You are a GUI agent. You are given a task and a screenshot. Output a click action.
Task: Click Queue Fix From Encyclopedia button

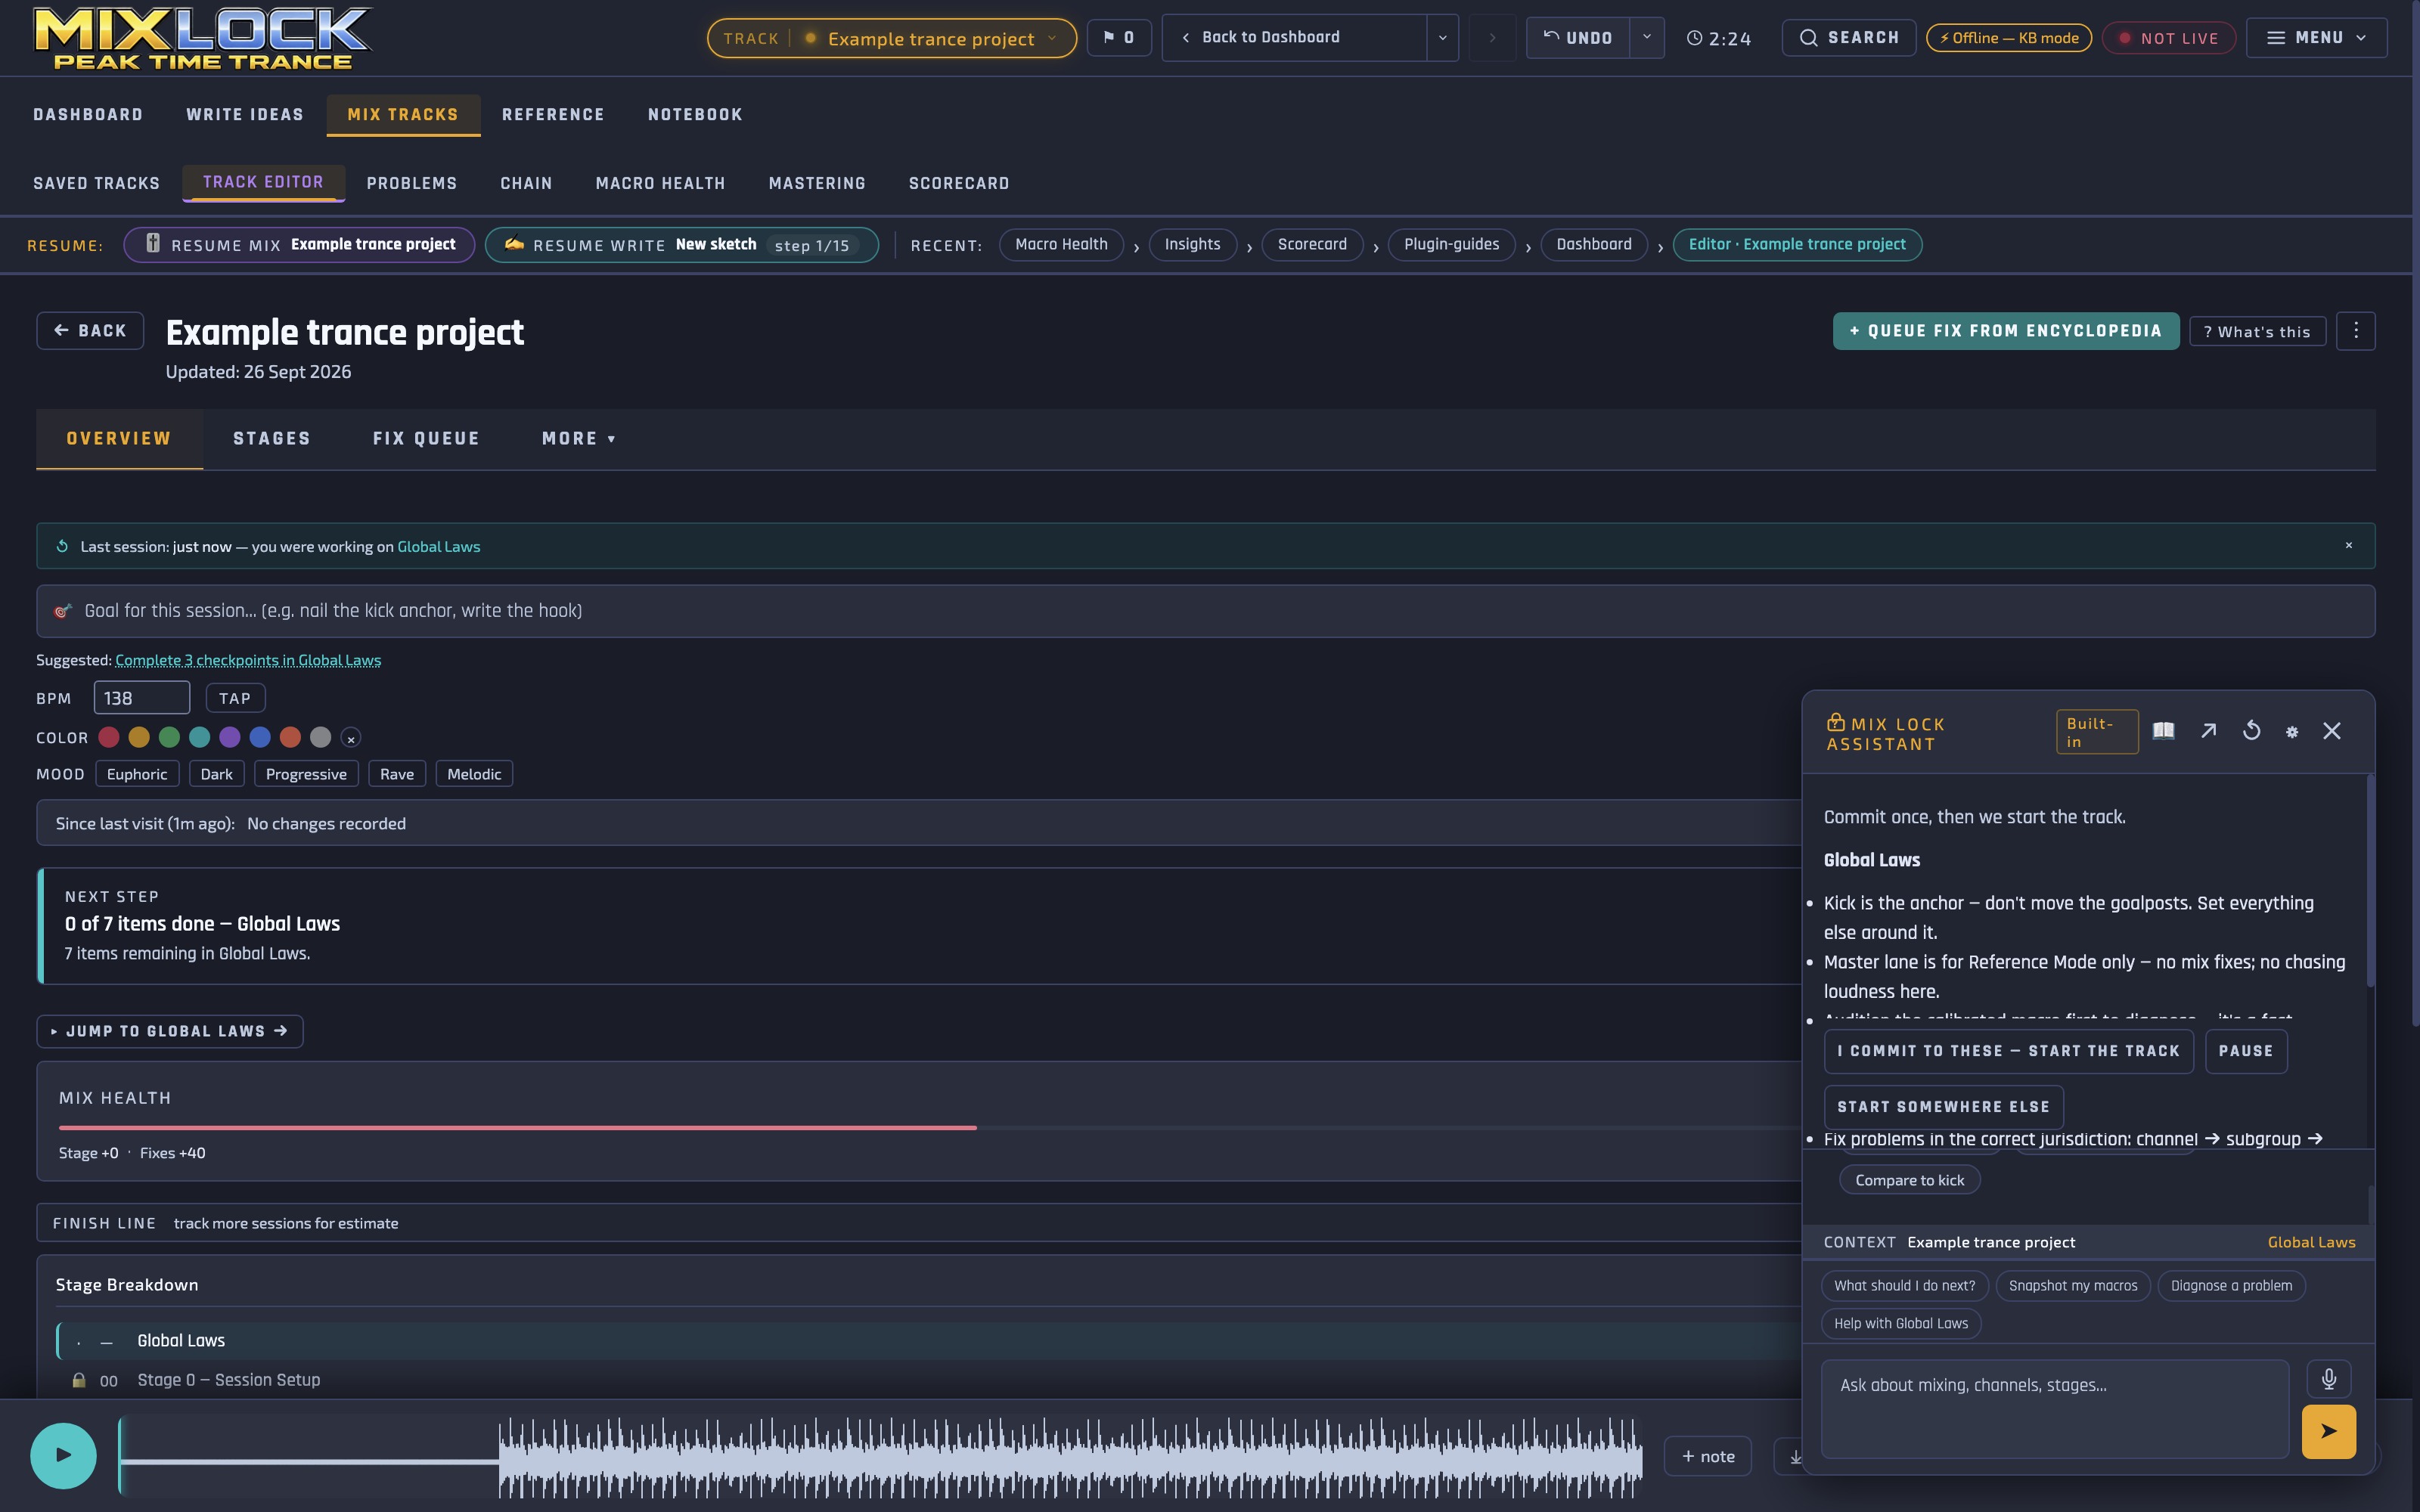tap(2005, 331)
